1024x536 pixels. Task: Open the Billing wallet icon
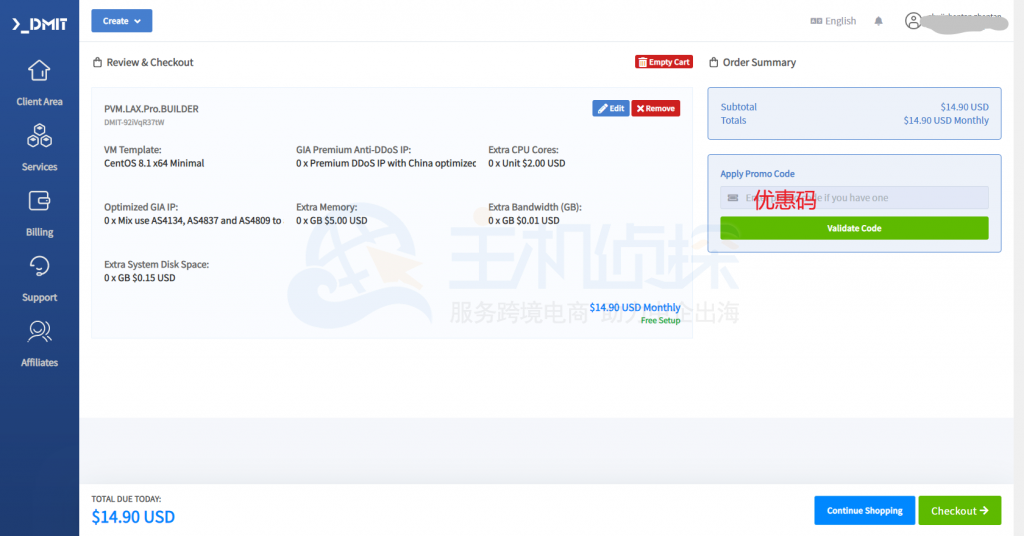click(39, 201)
